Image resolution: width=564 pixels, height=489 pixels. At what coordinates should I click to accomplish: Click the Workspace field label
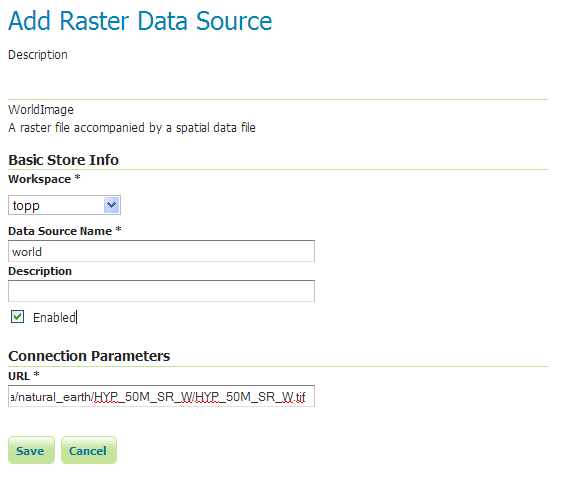pos(44,179)
